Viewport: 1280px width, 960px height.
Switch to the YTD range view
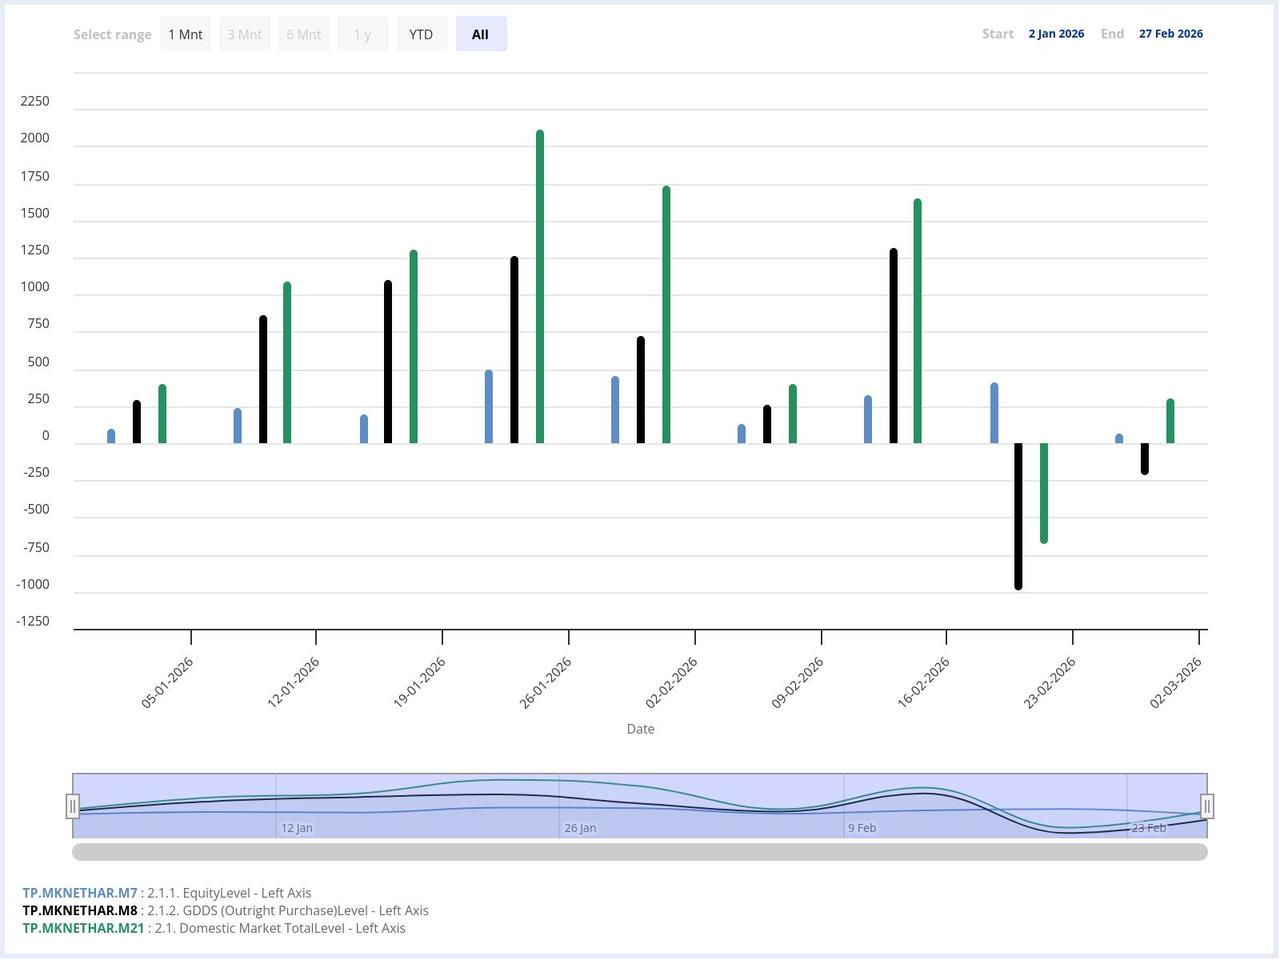pyautogui.click(x=421, y=33)
